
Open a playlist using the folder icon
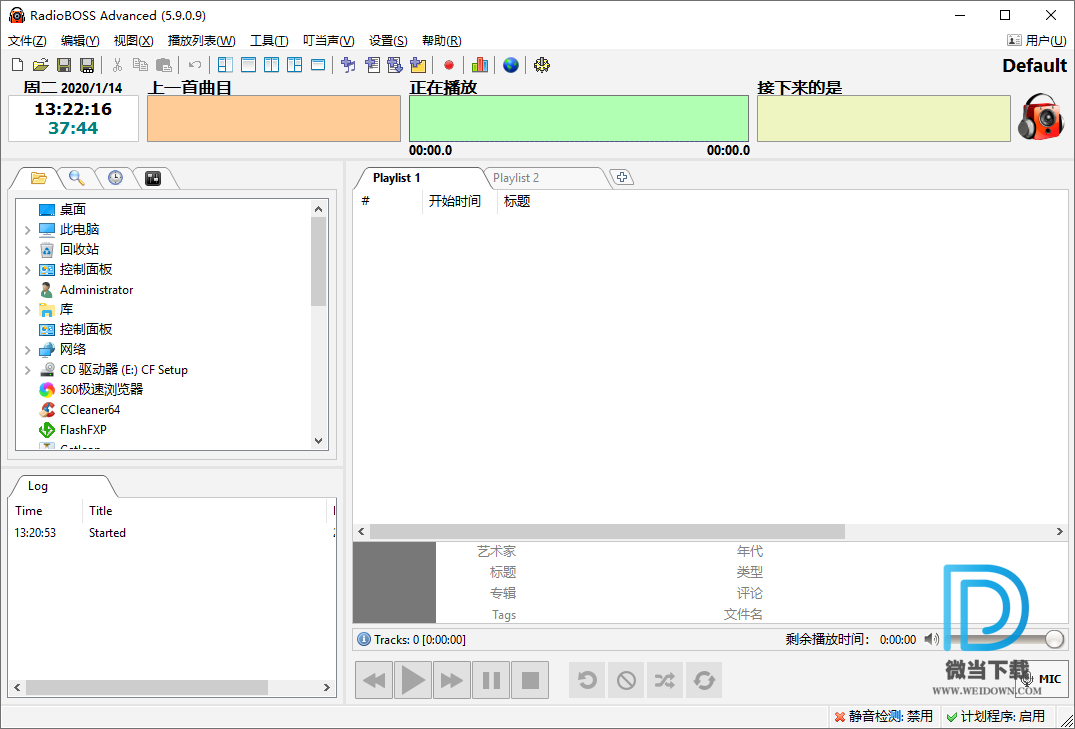pos(40,65)
